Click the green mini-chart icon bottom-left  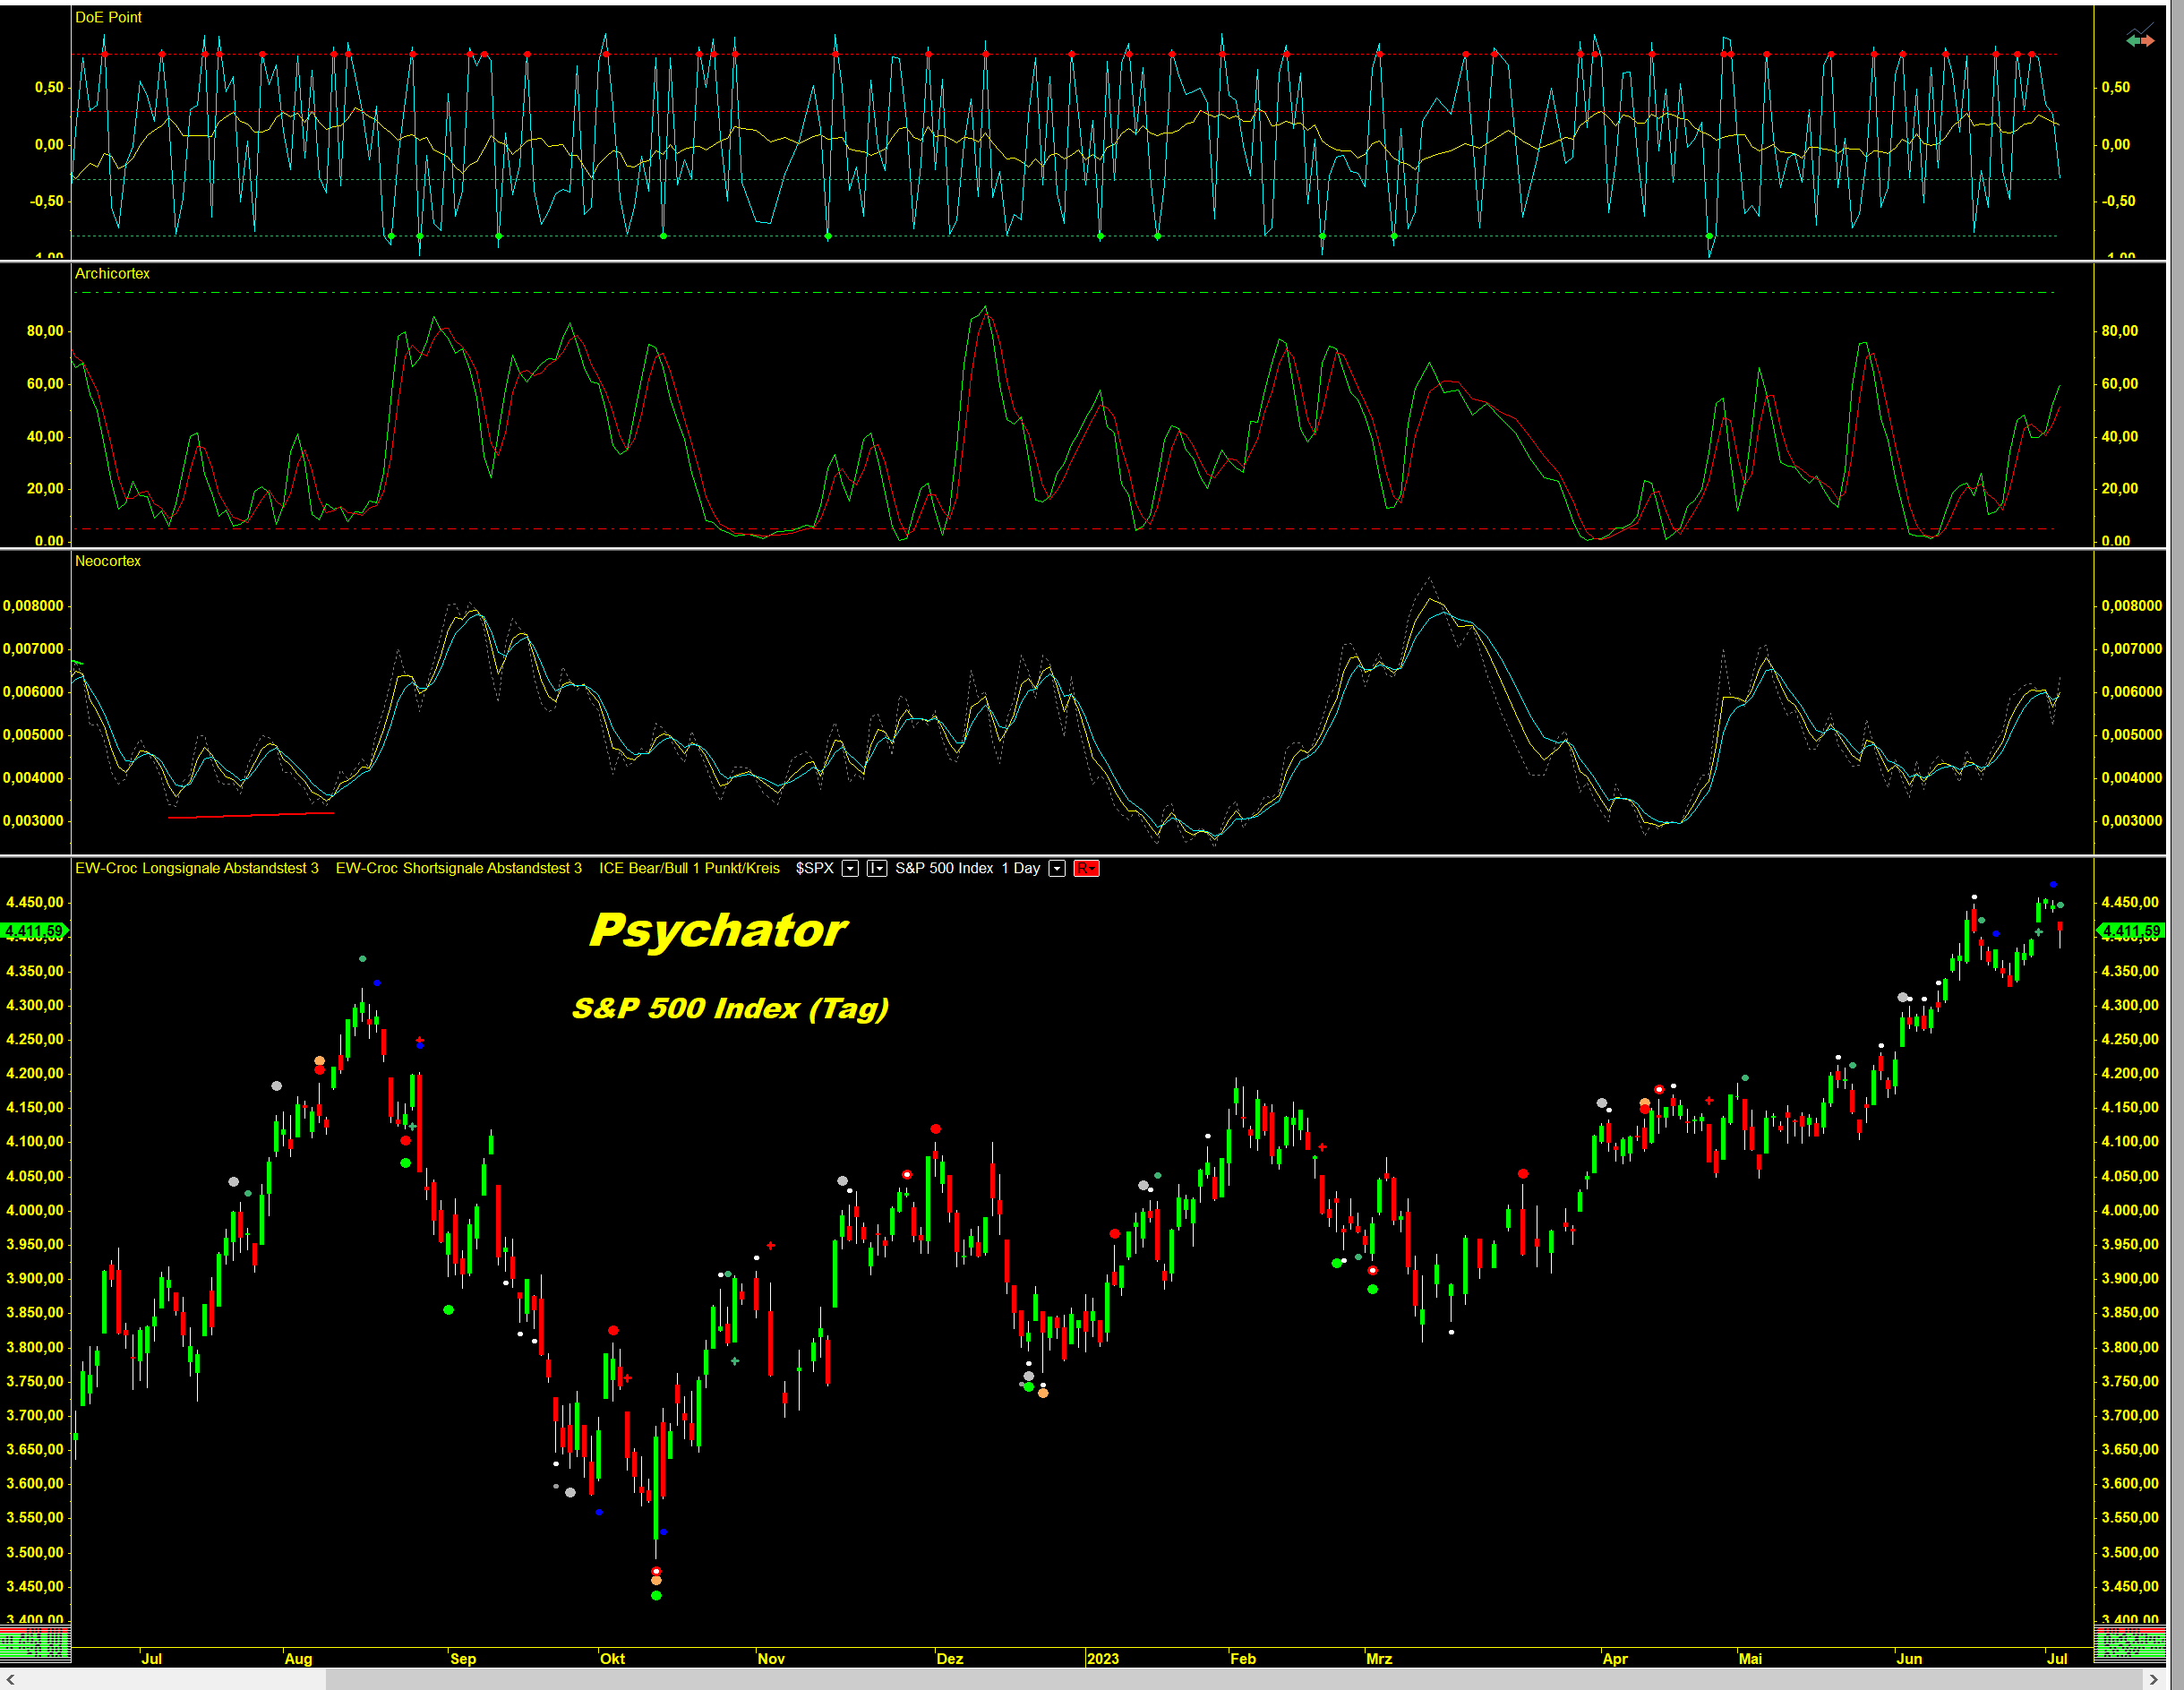[35, 1642]
